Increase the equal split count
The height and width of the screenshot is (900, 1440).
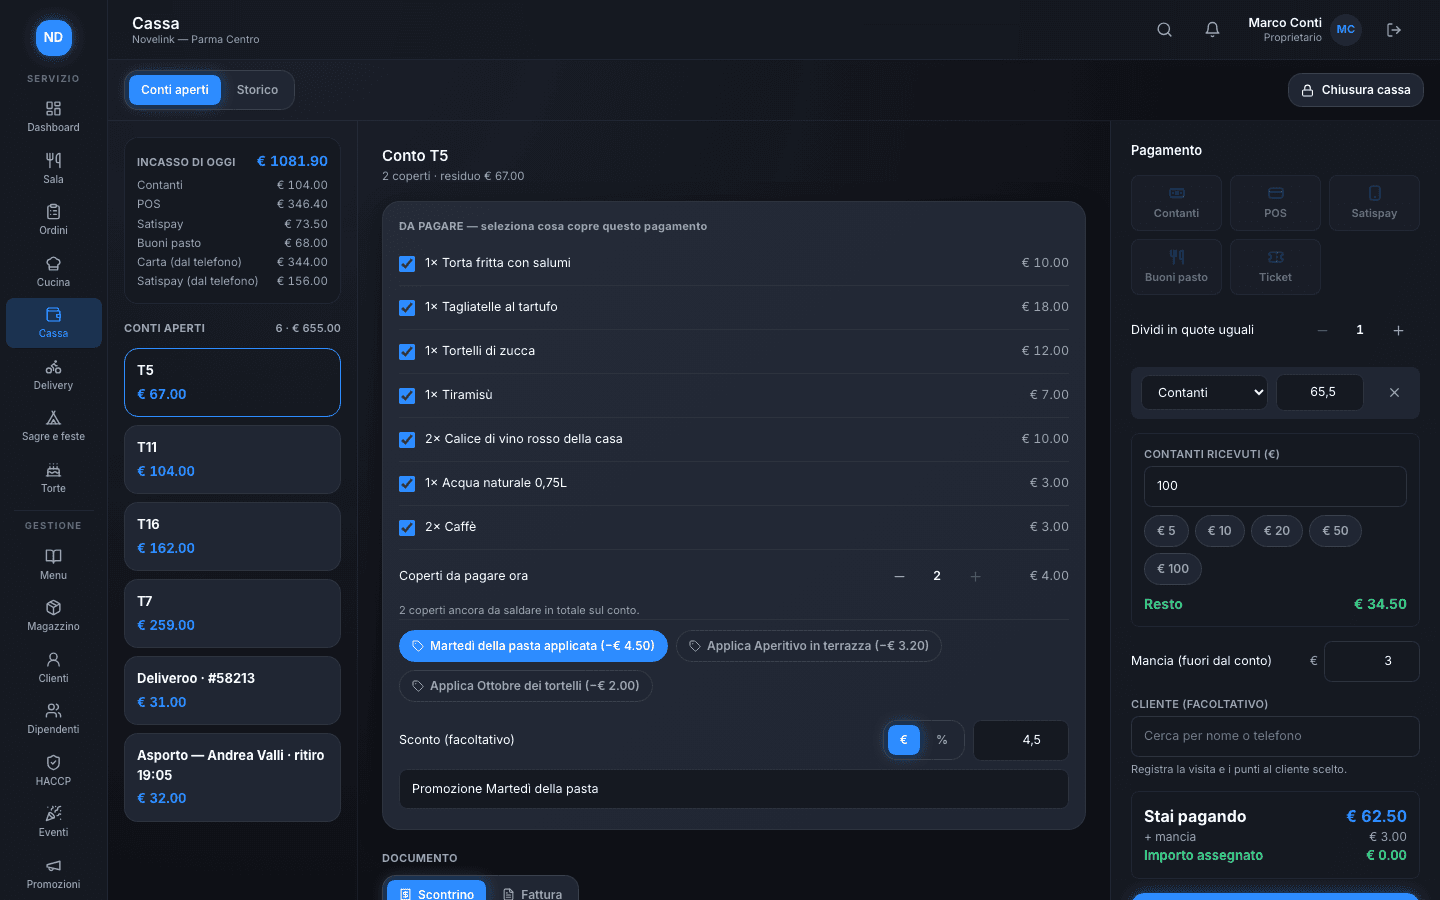pyautogui.click(x=1398, y=330)
